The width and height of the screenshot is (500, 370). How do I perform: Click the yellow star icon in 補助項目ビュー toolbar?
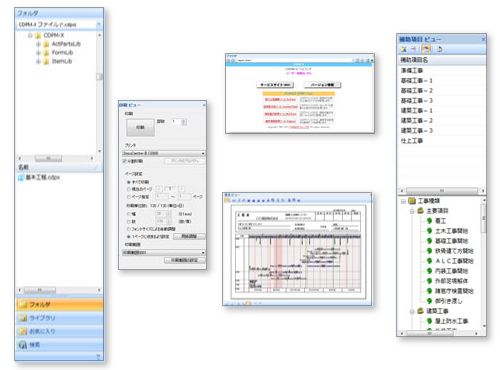pyautogui.click(x=404, y=49)
